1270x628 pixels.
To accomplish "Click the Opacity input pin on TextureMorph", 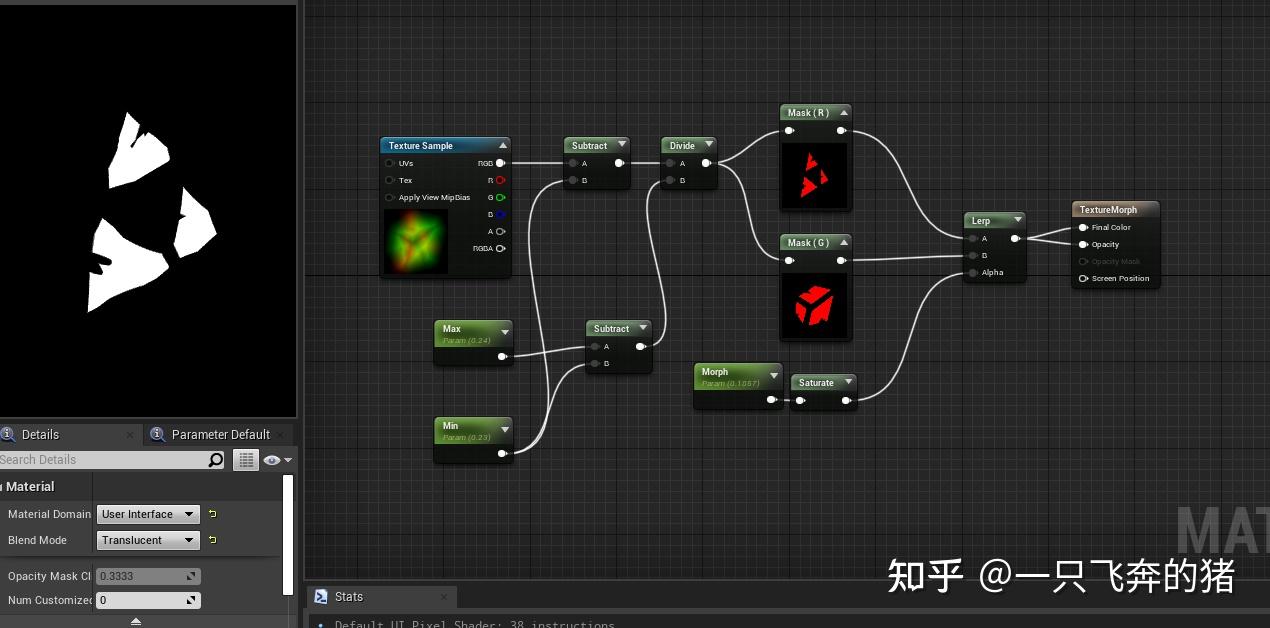I will [1082, 244].
